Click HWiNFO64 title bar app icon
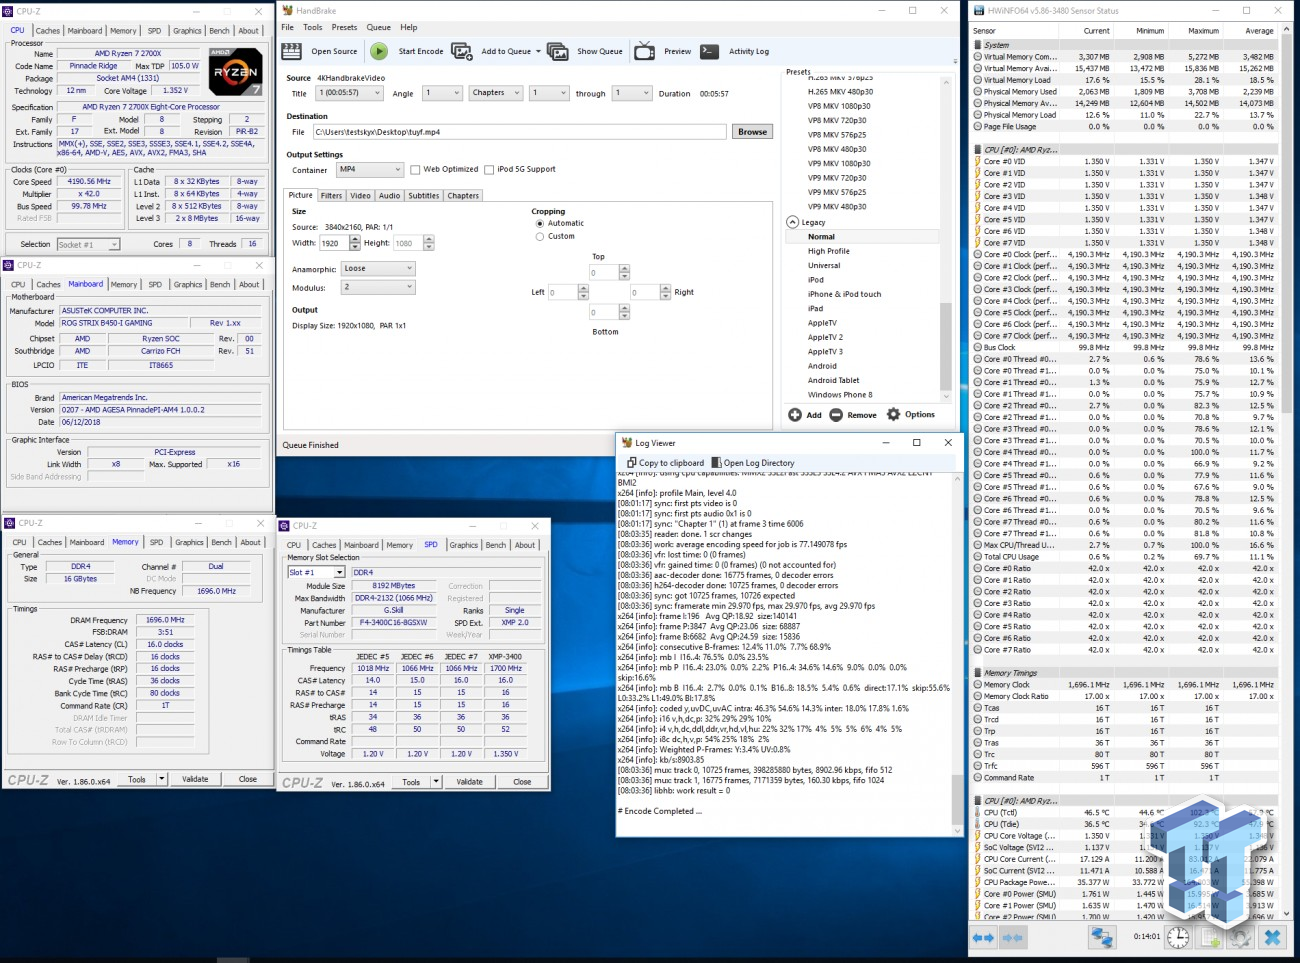1300x963 pixels. coord(978,10)
